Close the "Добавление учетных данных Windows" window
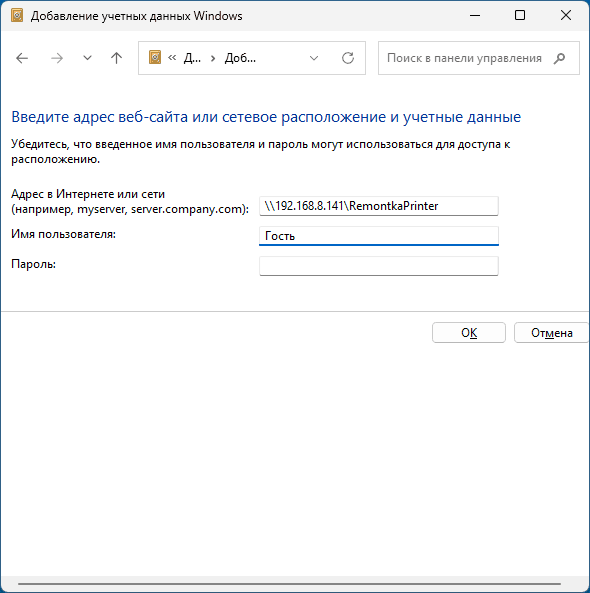590x593 pixels. 566,16
